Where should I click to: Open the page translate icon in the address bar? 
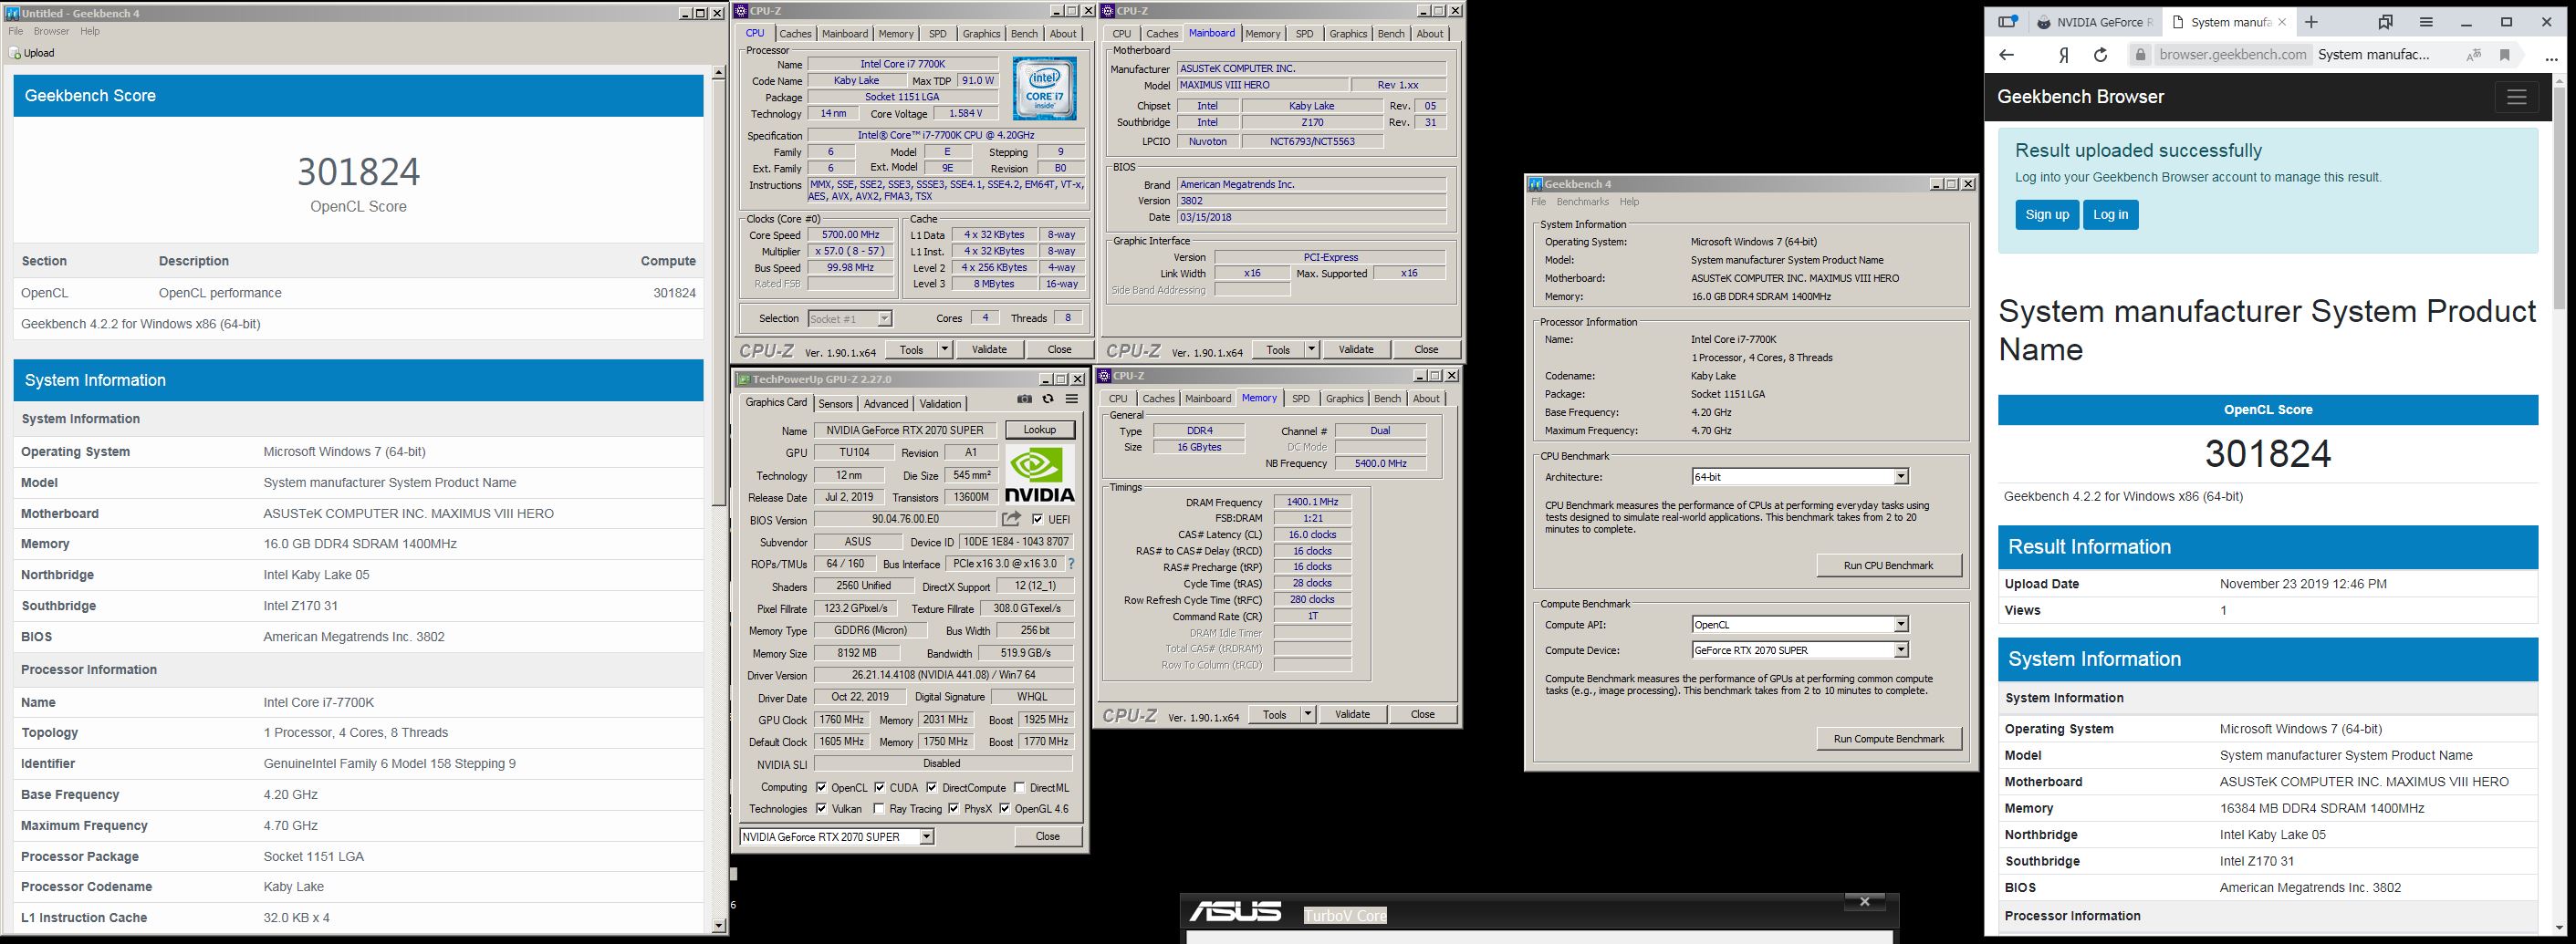point(2474,55)
